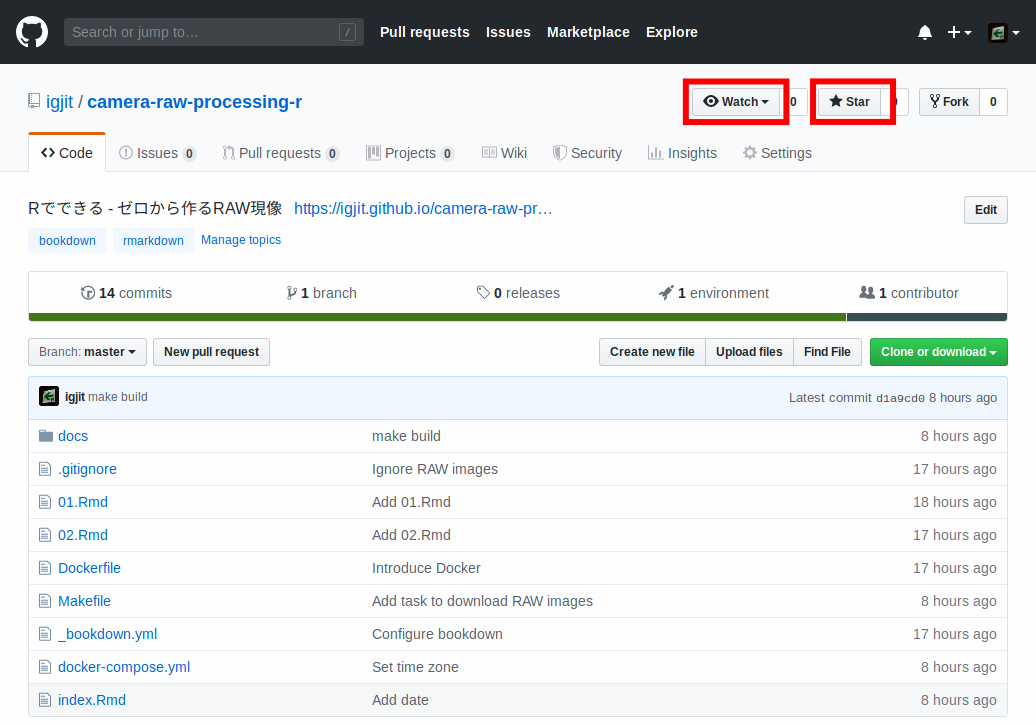This screenshot has width=1036, height=725.
Task: Open the user avatar menu
Action: pos(1002,32)
